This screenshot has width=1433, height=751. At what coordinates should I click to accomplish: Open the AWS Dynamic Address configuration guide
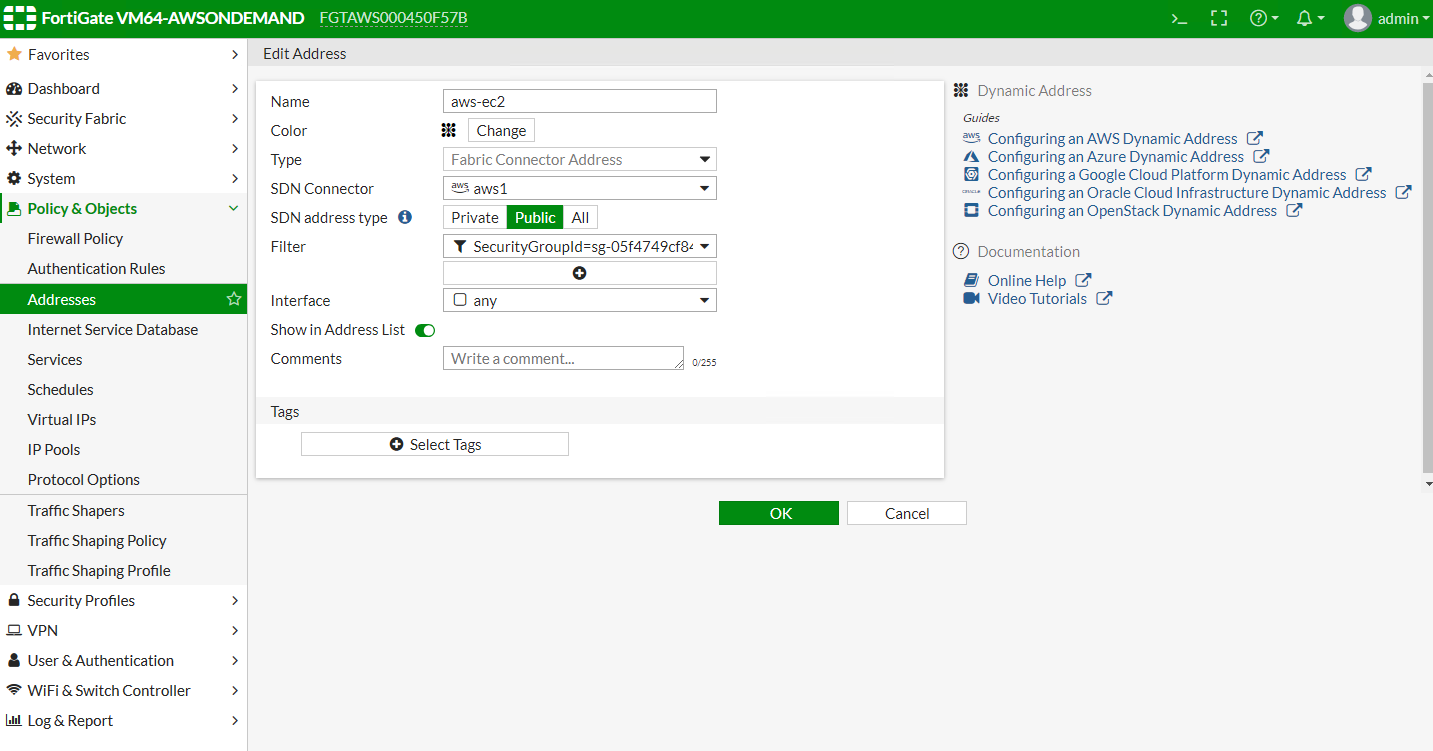click(x=1112, y=138)
